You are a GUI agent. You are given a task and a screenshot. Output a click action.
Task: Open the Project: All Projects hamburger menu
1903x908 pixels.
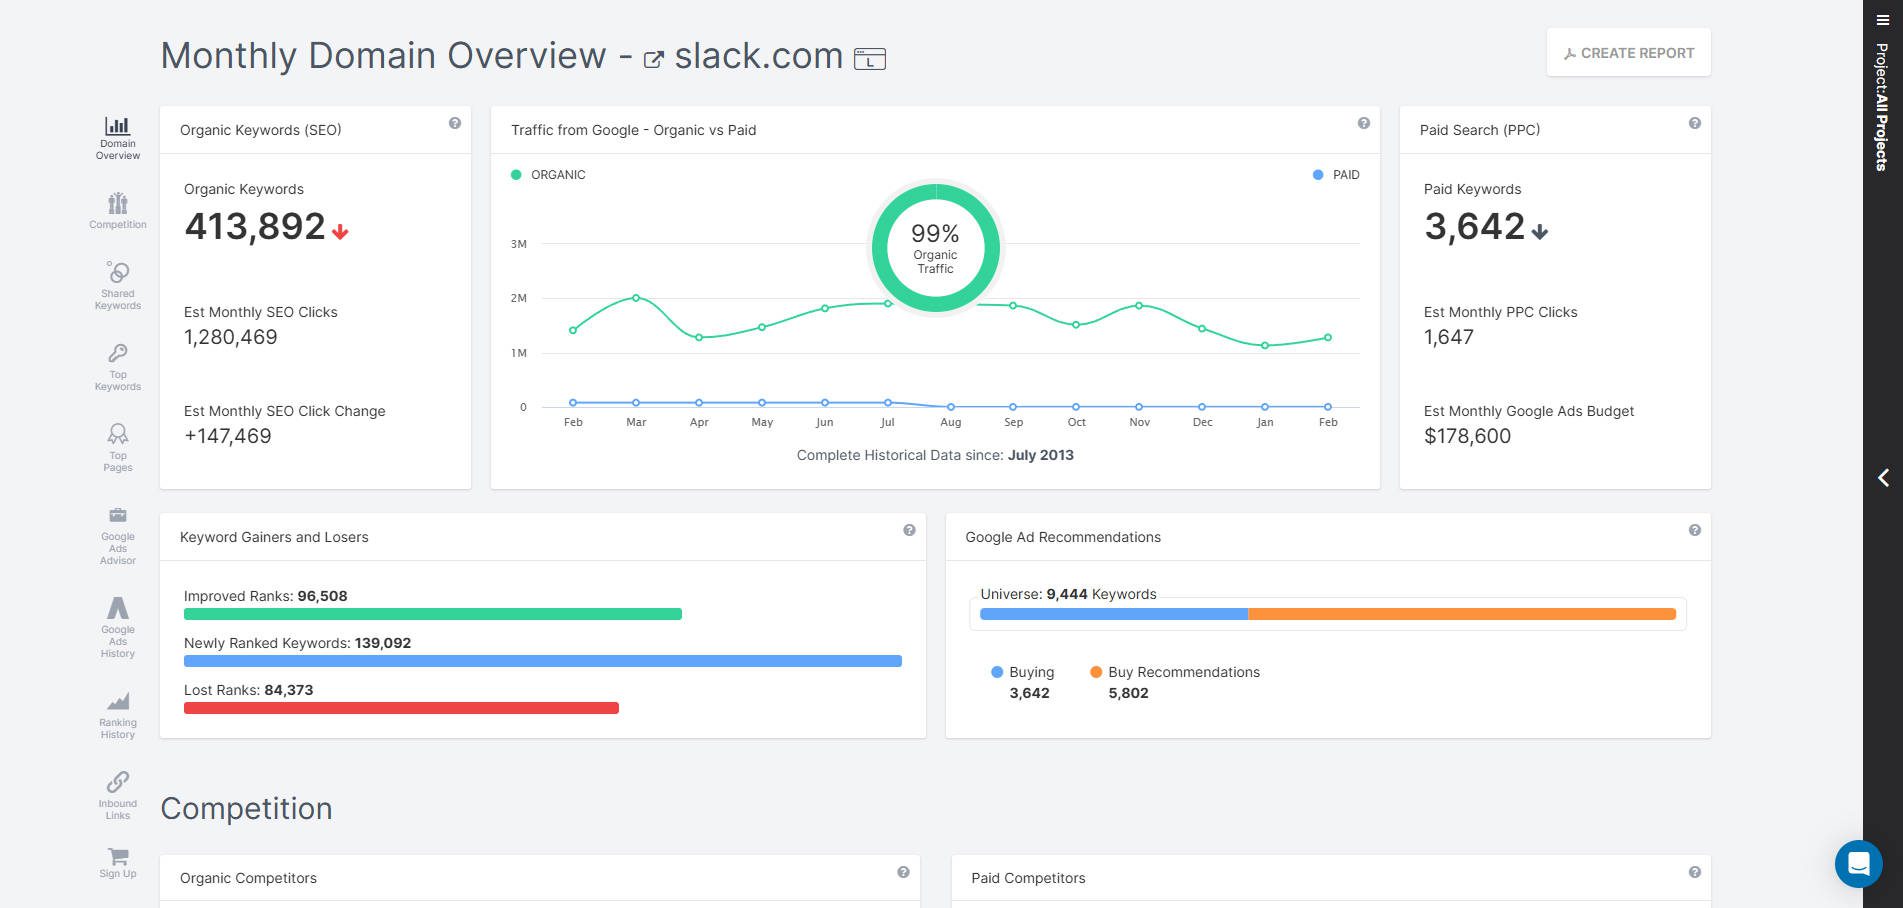[1881, 18]
